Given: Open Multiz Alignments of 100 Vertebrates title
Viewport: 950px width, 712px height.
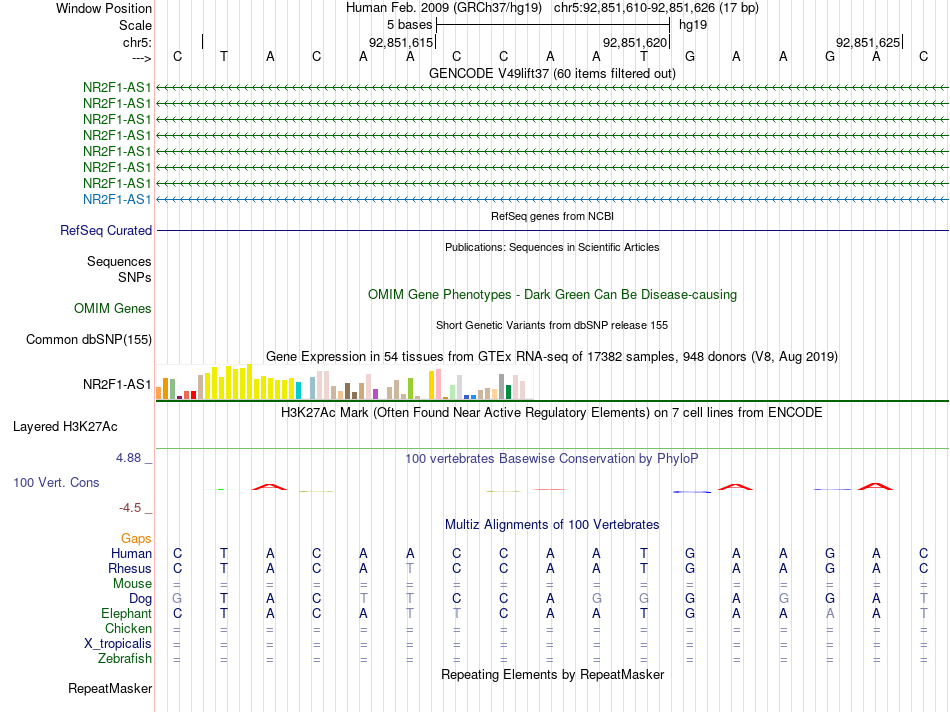Looking at the screenshot, I should (x=552, y=525).
